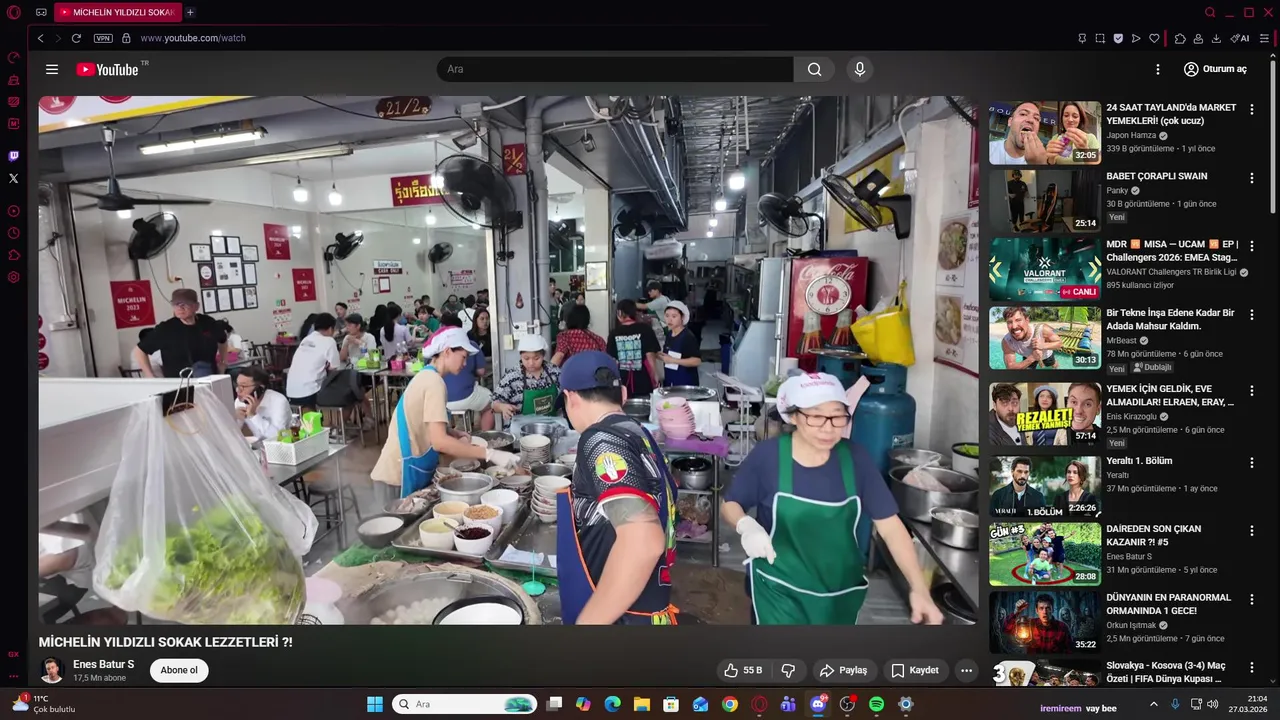
Task: Toggle the VPN badge in address bar
Action: [103, 38]
